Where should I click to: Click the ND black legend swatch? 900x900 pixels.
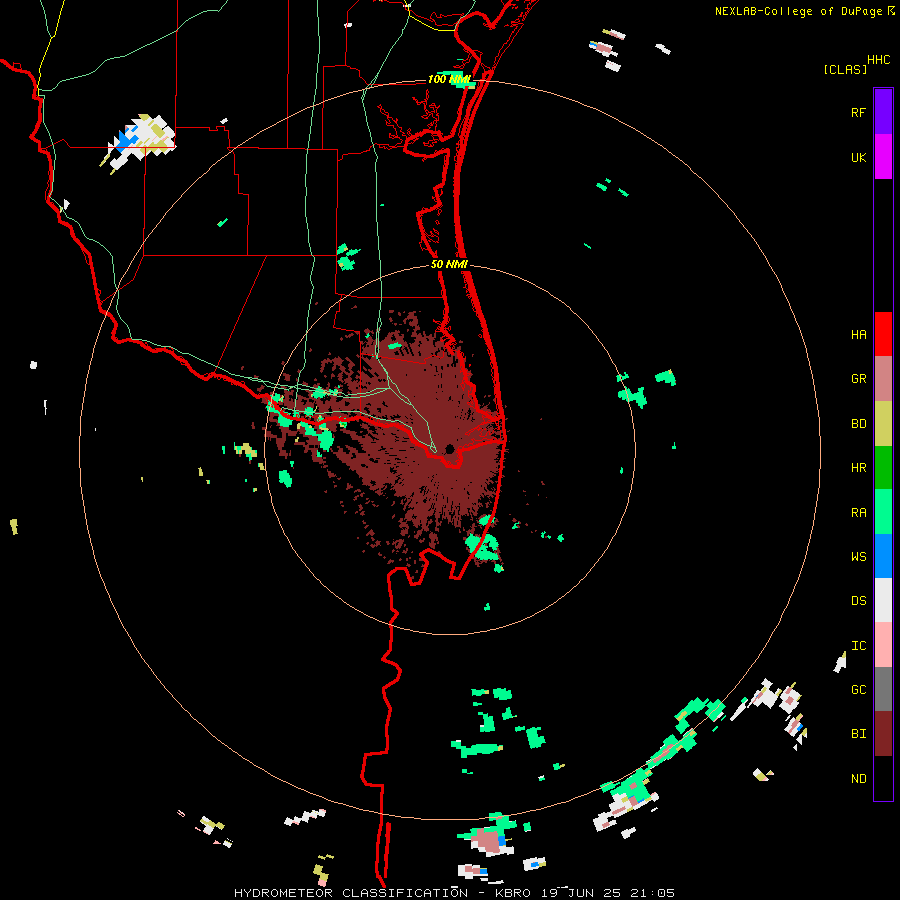click(x=883, y=778)
